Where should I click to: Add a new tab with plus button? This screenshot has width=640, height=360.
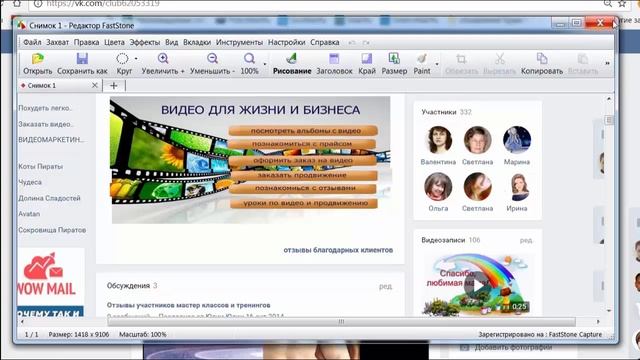point(113,85)
